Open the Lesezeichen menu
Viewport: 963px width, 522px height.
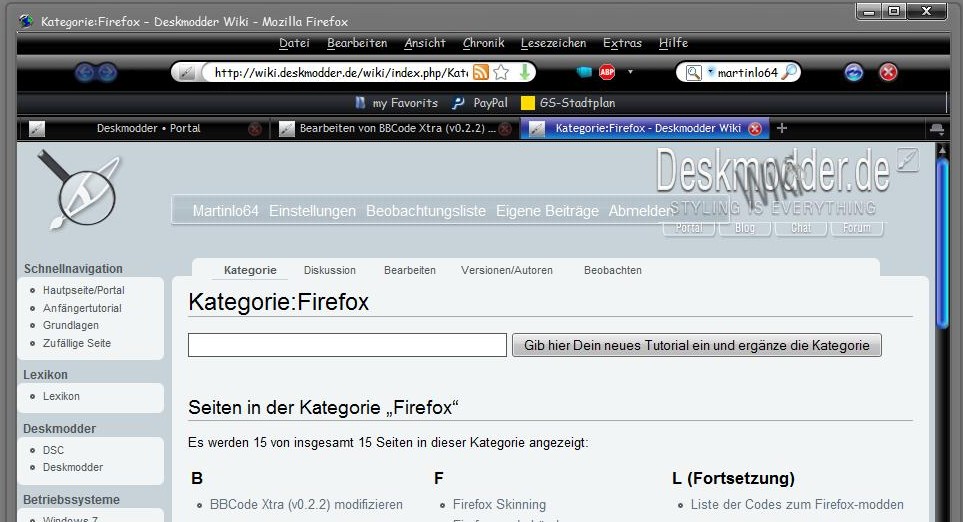[553, 43]
